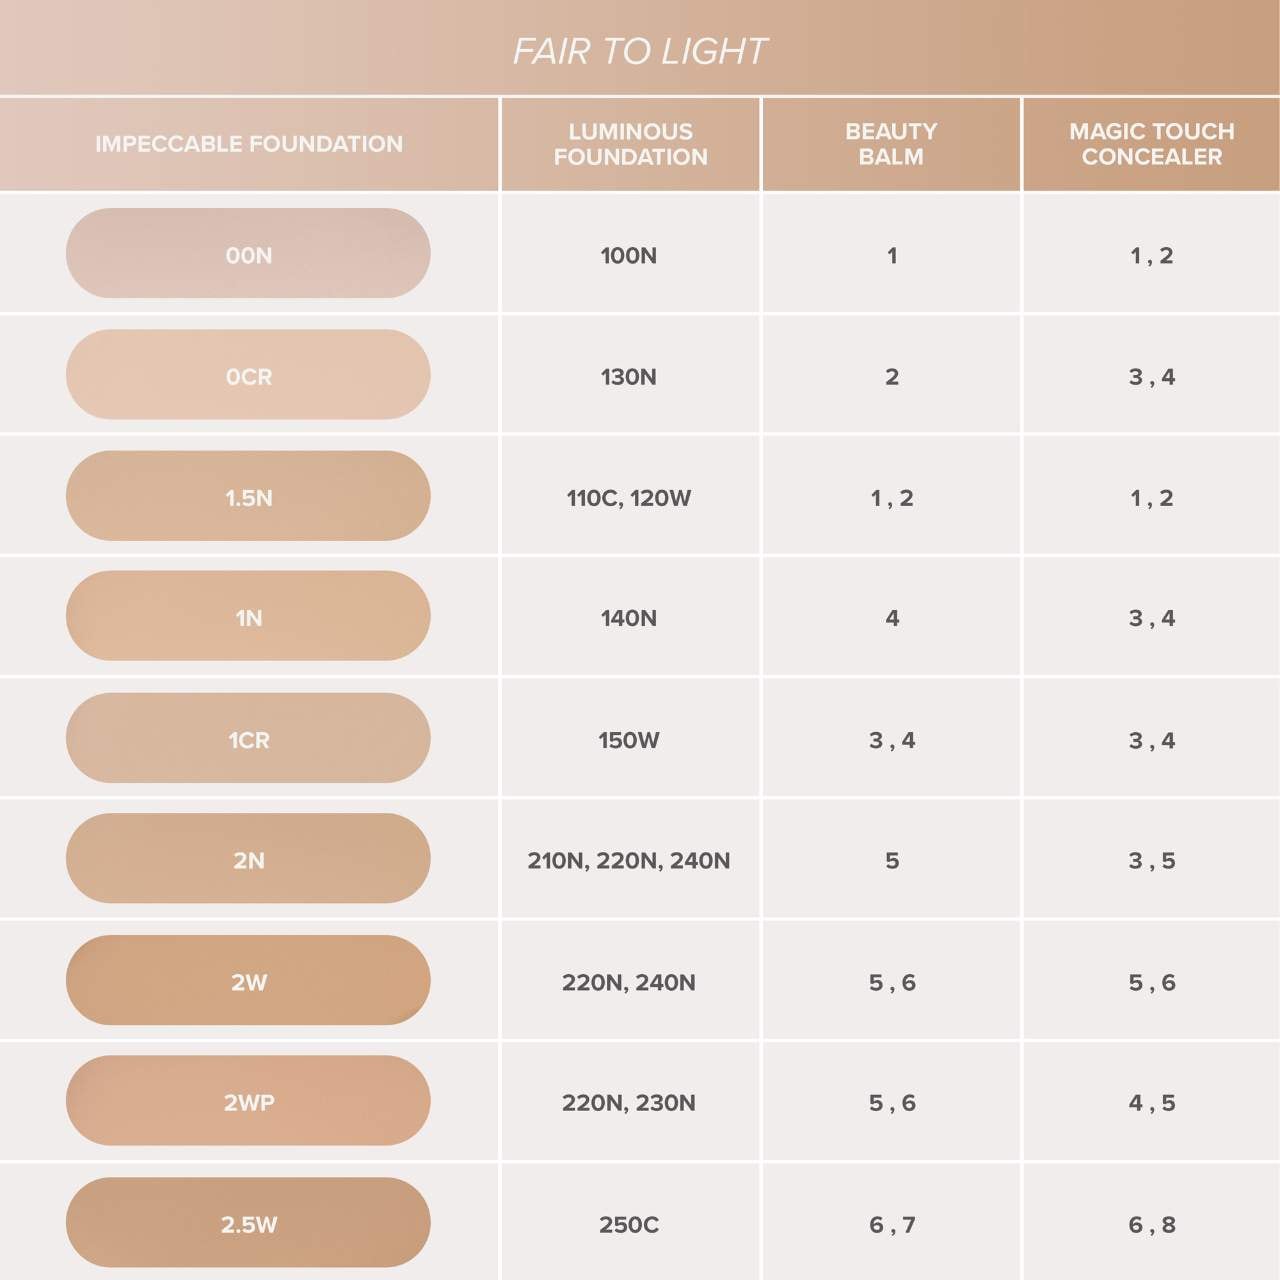Select the 250C luminous foundation cell
The width and height of the screenshot is (1280, 1280).
tap(629, 1224)
